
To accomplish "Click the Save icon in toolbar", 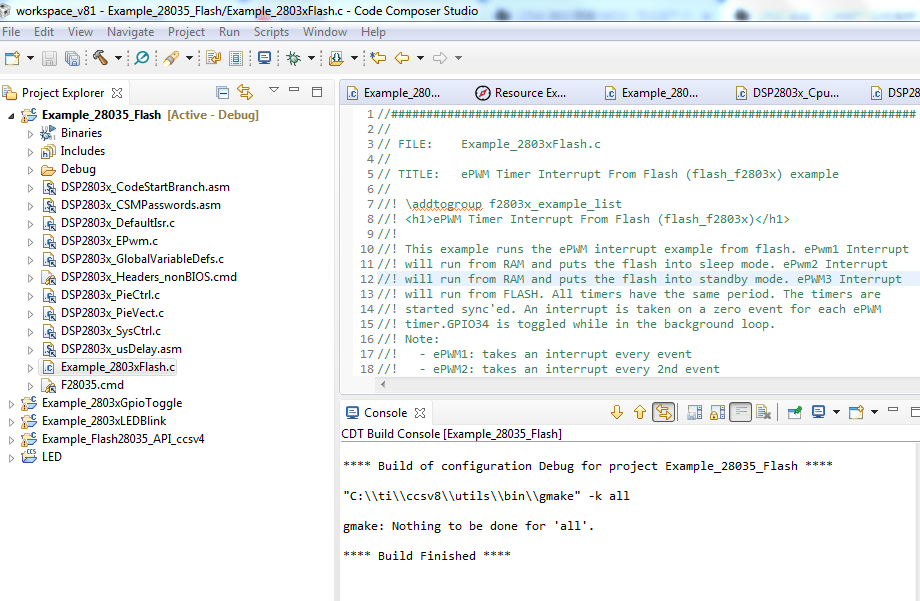I will point(49,58).
